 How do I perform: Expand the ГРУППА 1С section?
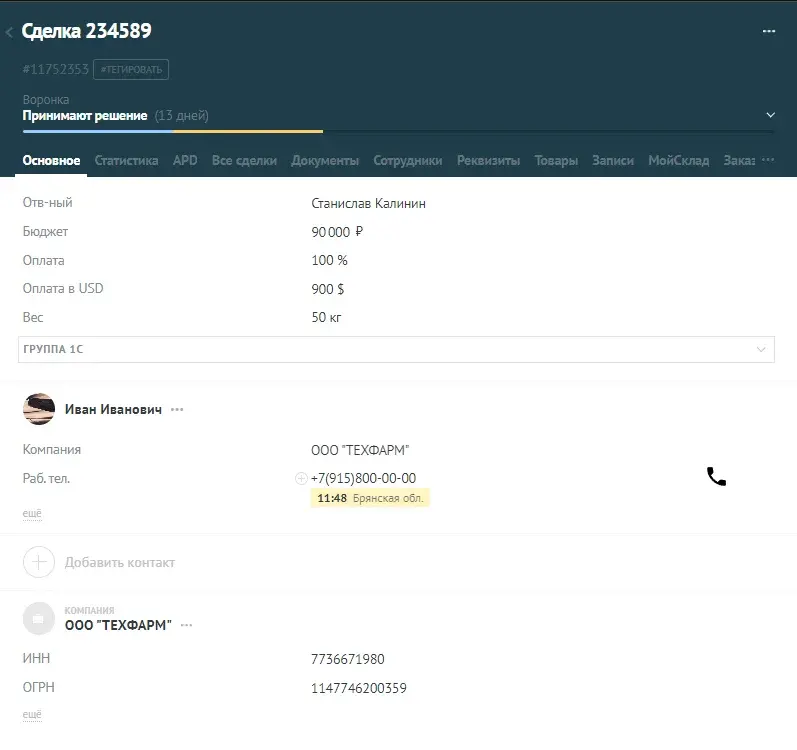click(x=396, y=349)
